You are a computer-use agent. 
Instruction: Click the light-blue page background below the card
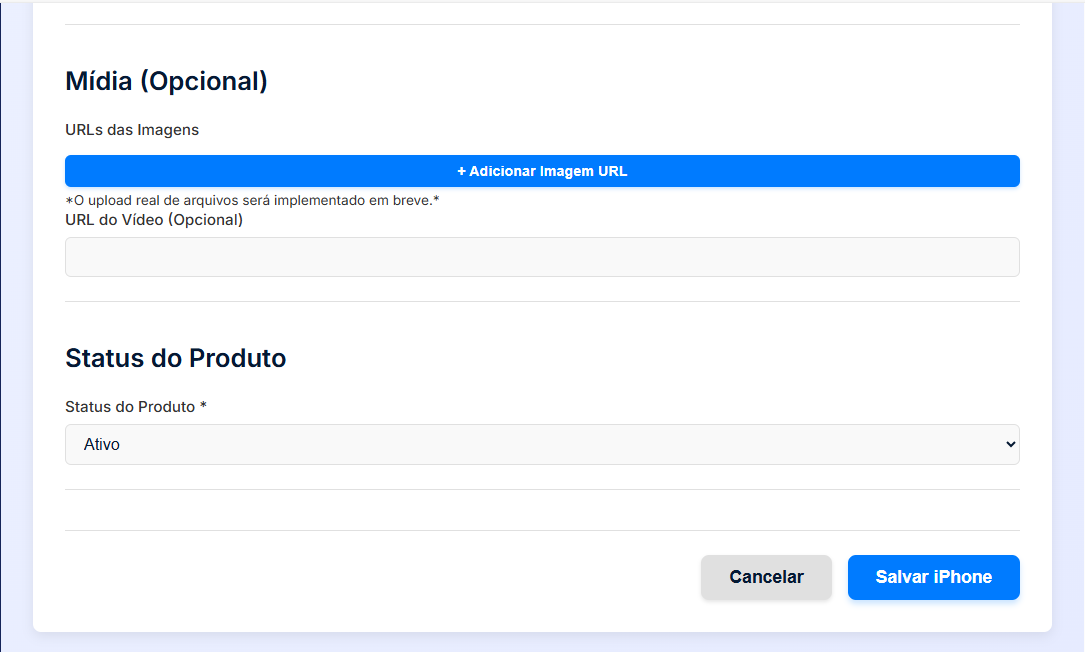(x=542, y=642)
